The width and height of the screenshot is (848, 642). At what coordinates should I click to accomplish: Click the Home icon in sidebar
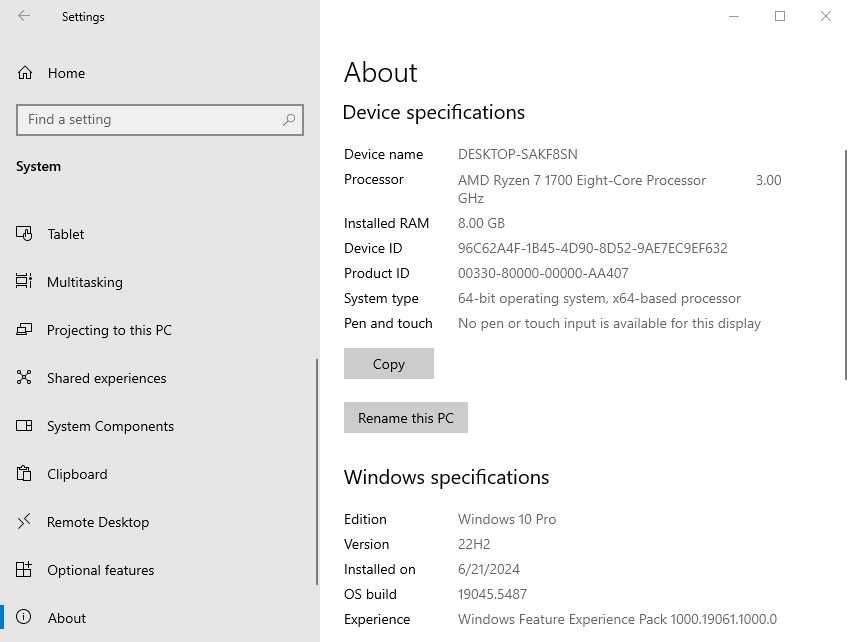click(x=24, y=73)
